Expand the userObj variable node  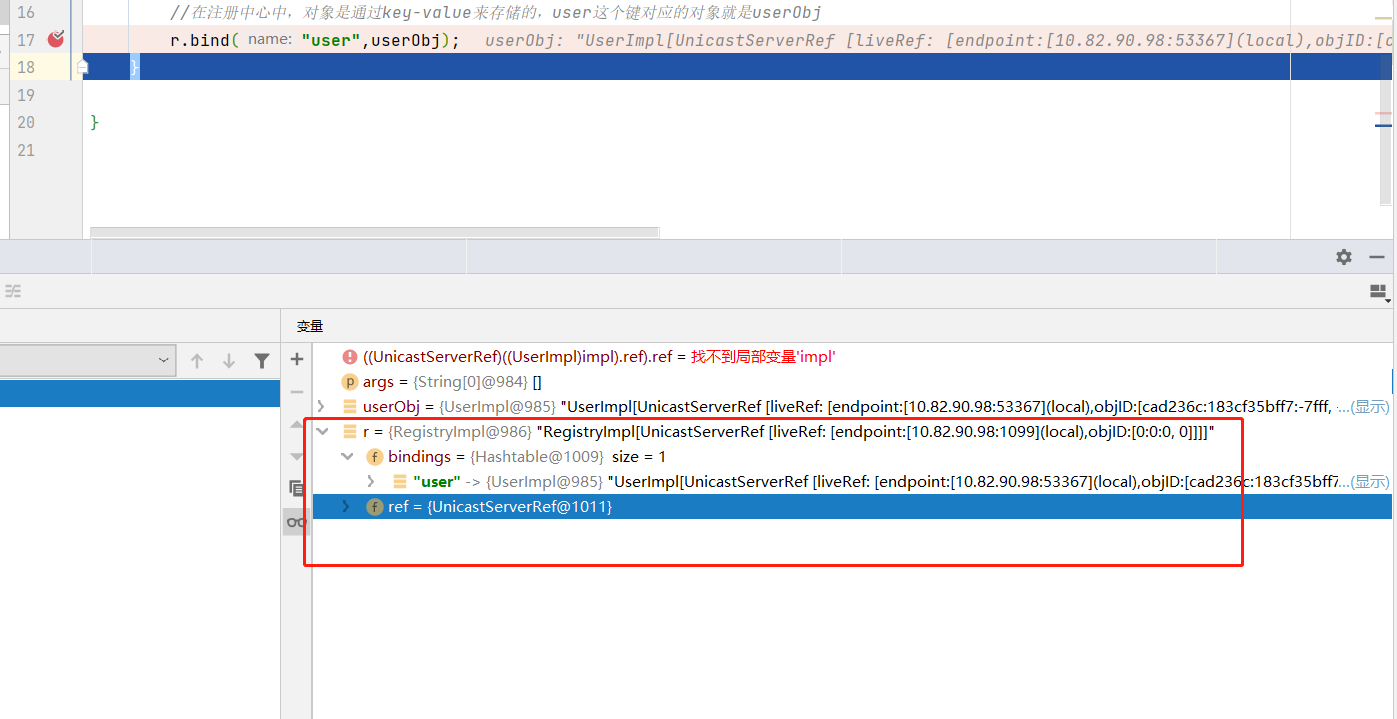pos(321,406)
